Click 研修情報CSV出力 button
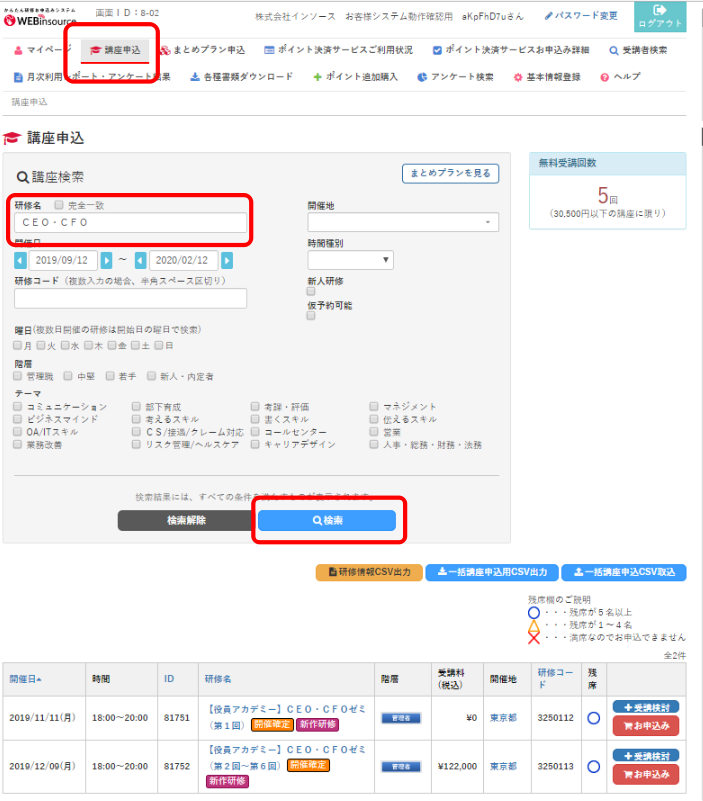Image resolution: width=703 pixels, height=801 pixels. click(369, 572)
